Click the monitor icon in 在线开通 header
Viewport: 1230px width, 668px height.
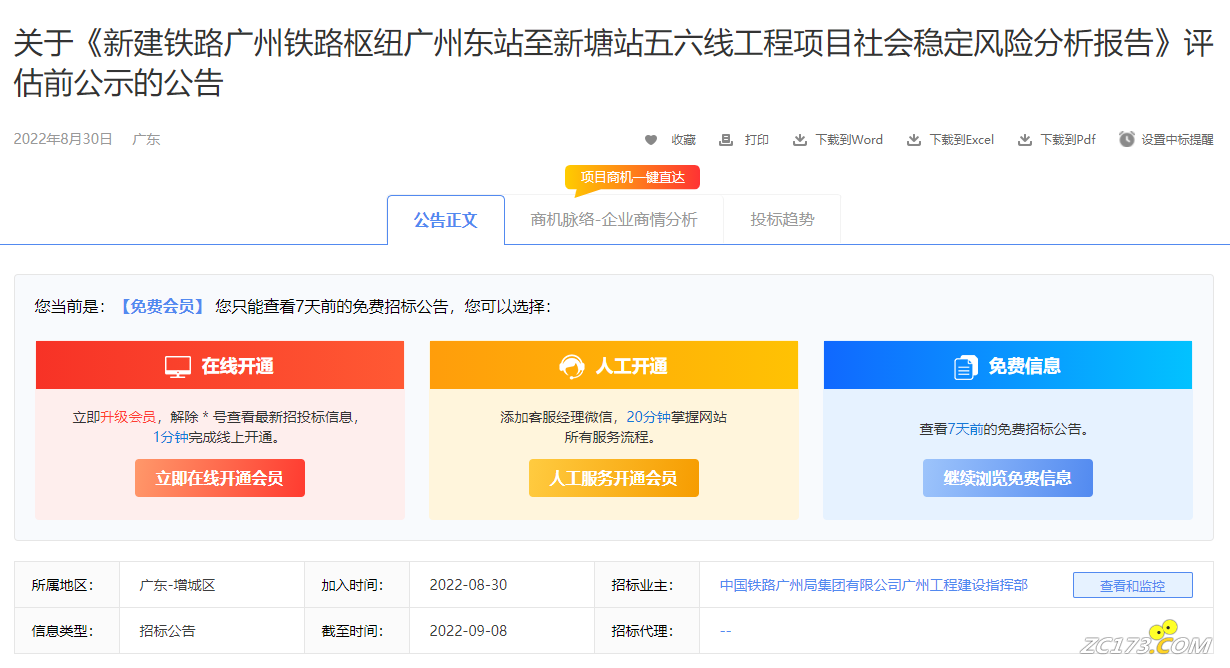(x=178, y=367)
